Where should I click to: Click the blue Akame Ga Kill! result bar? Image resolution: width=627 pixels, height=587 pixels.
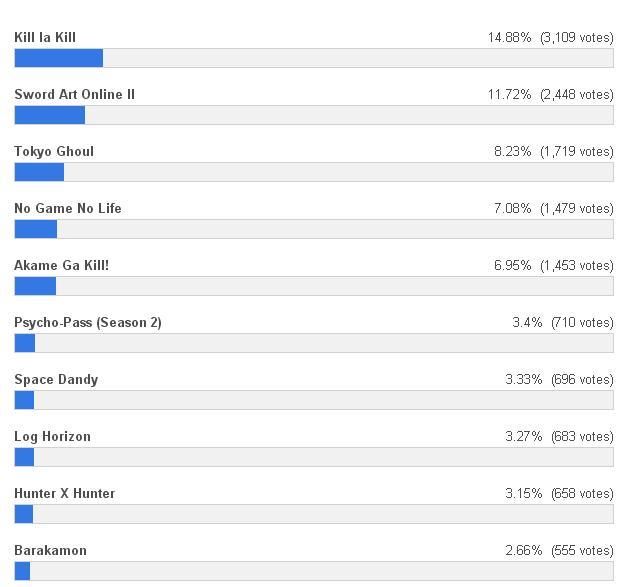pos(35,286)
